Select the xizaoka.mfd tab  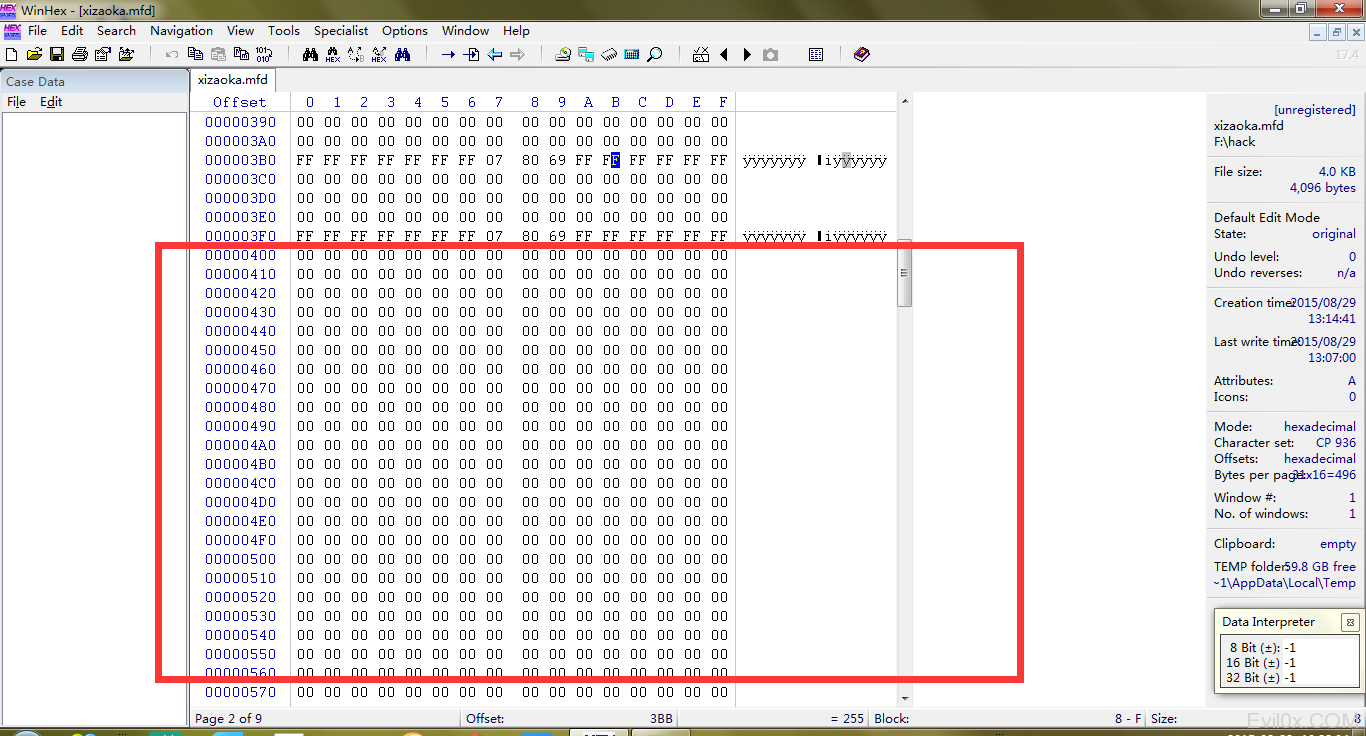click(x=231, y=80)
